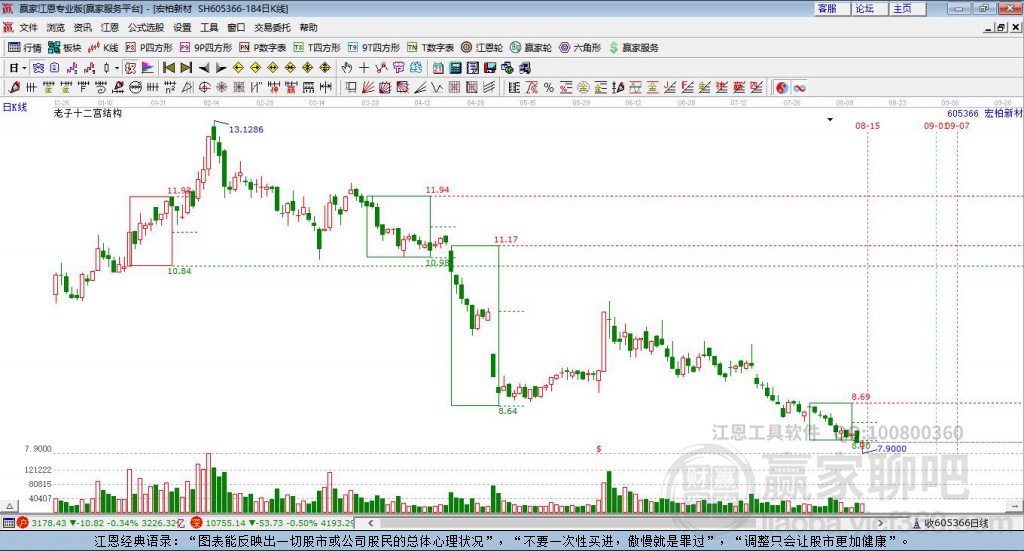Open the 公式选股 menu
The width and height of the screenshot is (1024, 551).
tap(146, 27)
